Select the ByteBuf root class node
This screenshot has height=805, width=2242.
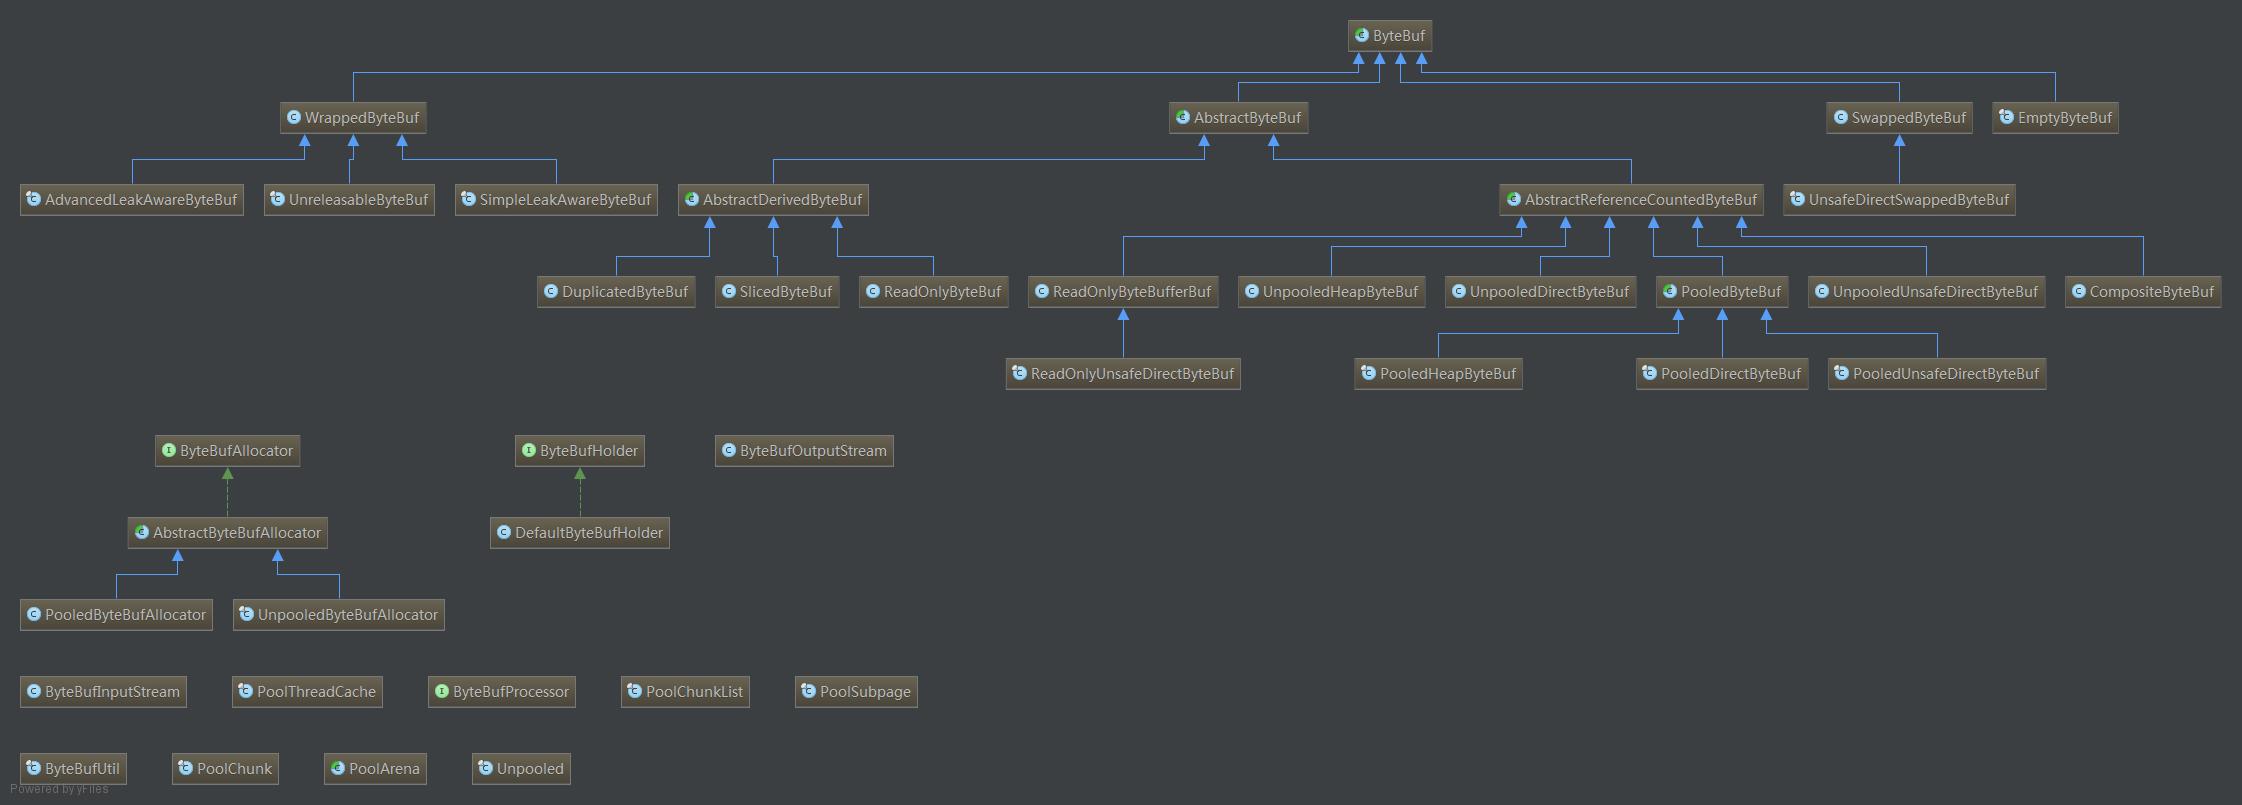pos(1390,36)
